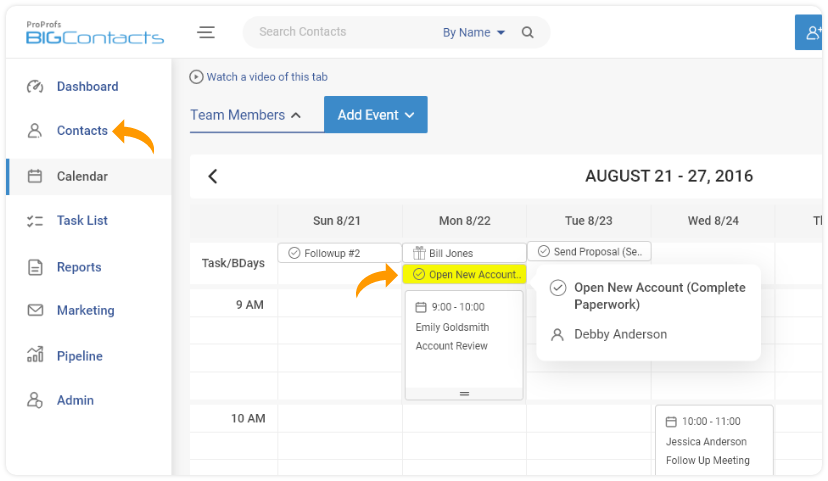This screenshot has width=828, height=481.
Task: Click the Pipeline chart icon
Action: click(x=35, y=355)
